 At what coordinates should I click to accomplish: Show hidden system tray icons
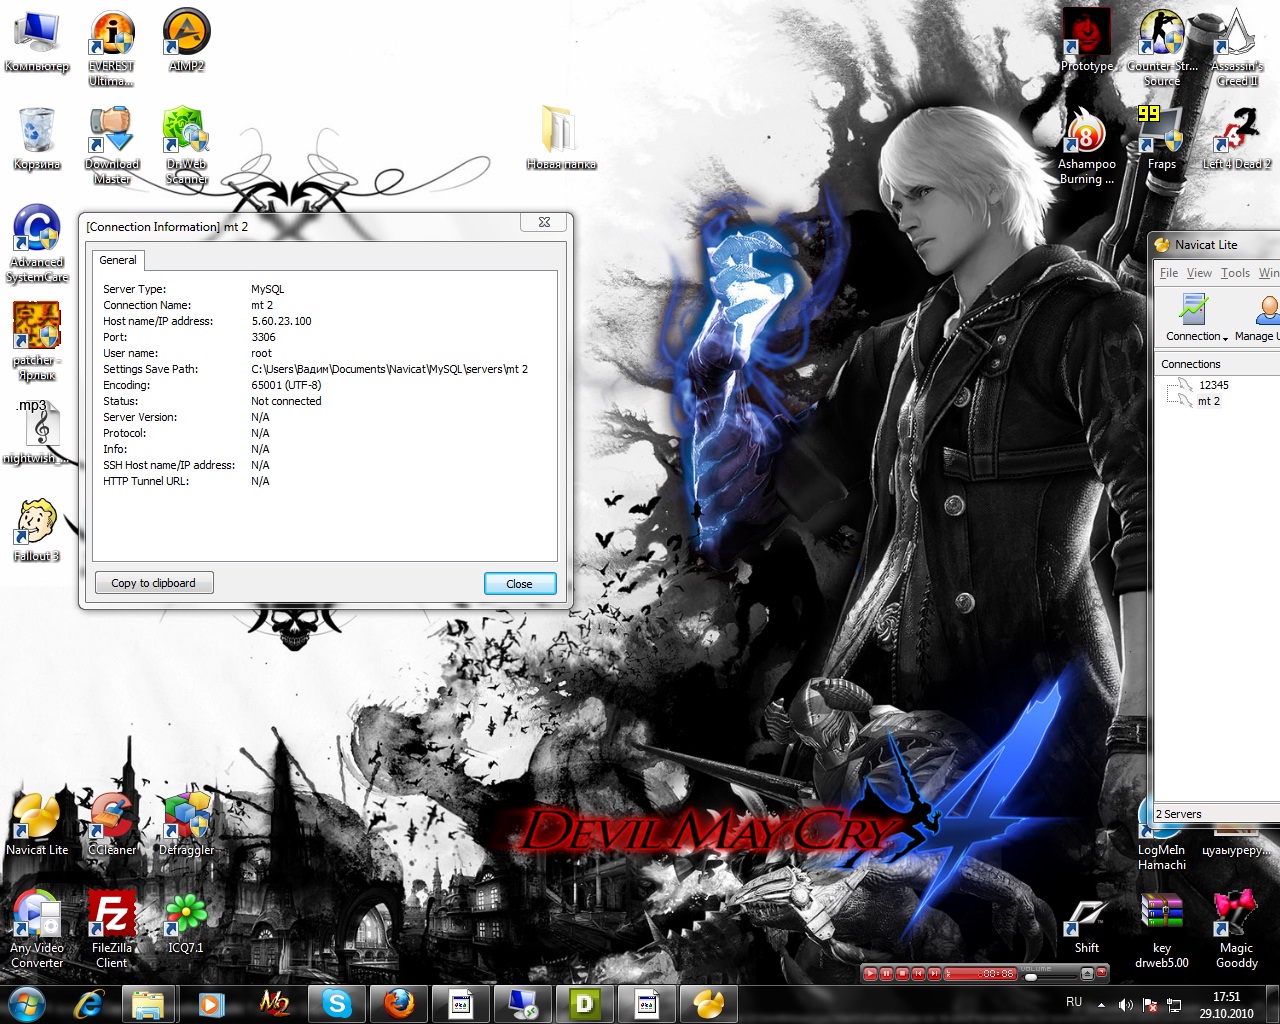[x=1101, y=1004]
